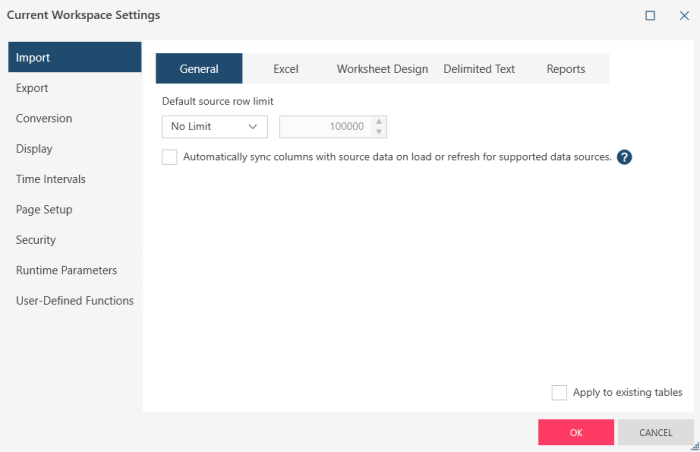Navigate to Security settings
The width and height of the screenshot is (700, 452).
tap(36, 240)
